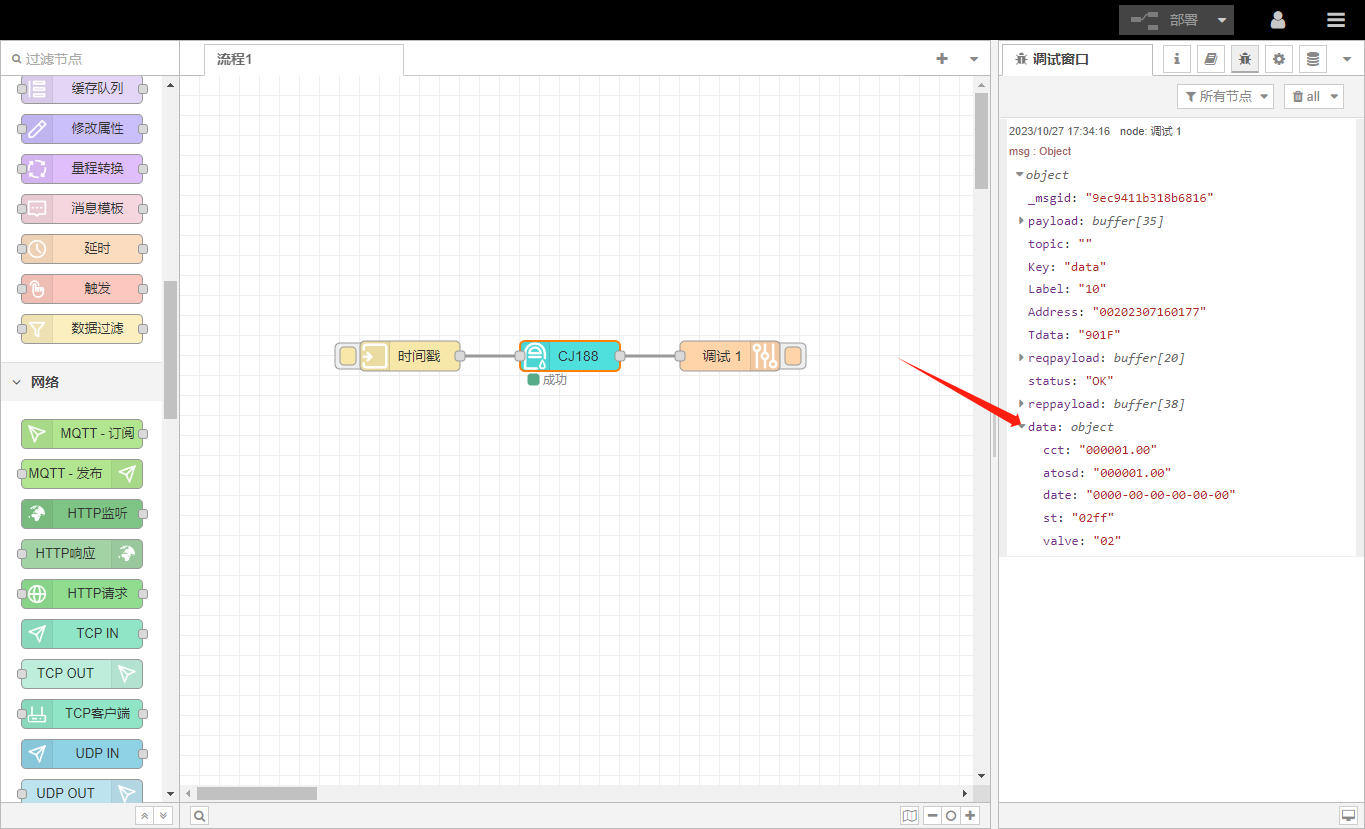Toggle the 调试 1 debug node output button
The width and height of the screenshot is (1365, 829).
[793, 356]
